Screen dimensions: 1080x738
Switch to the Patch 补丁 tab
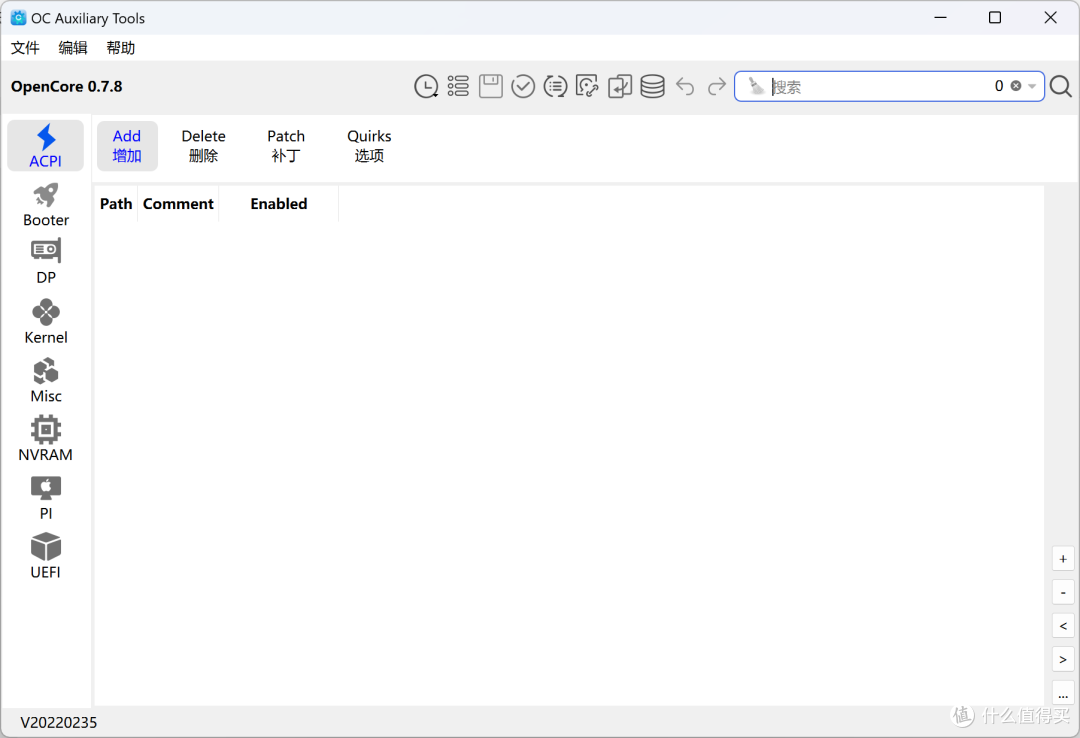click(286, 146)
